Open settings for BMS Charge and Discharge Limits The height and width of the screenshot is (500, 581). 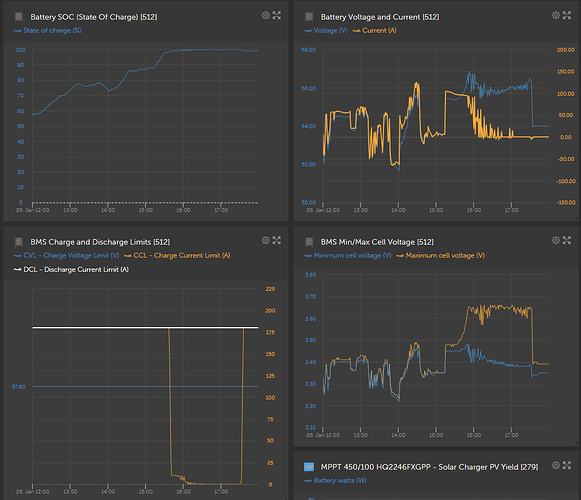(266, 240)
